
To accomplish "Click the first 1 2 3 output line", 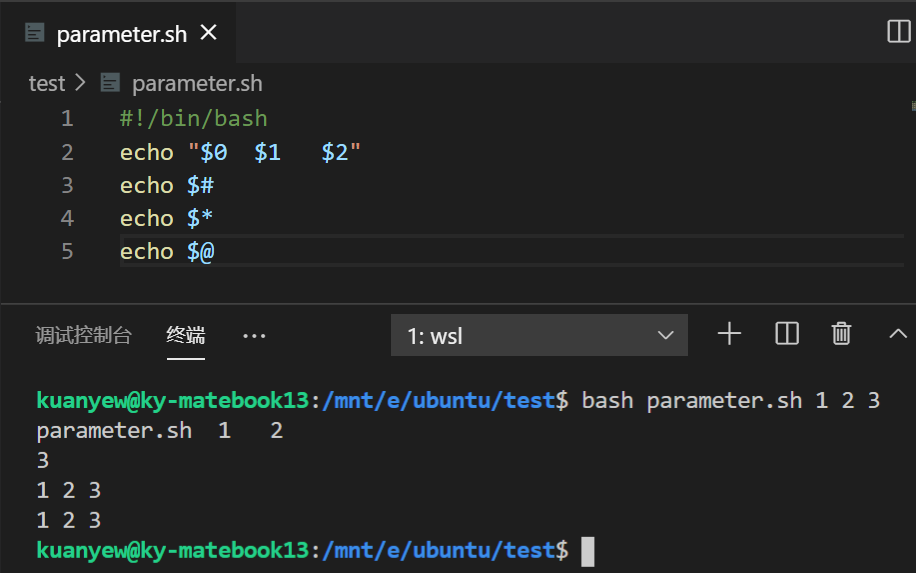I will (69, 491).
